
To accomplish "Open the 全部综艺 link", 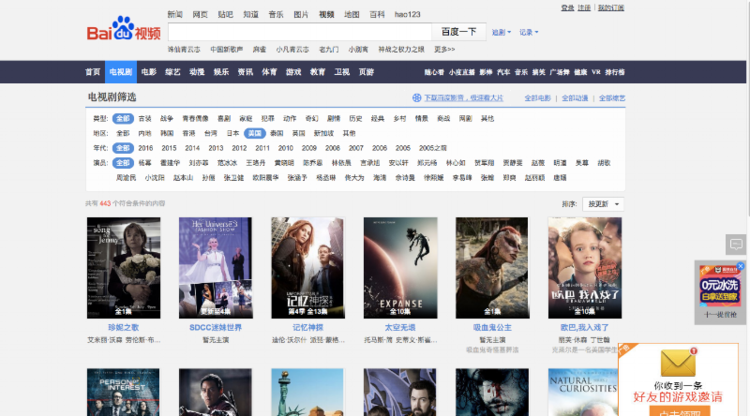I will click(x=612, y=98).
